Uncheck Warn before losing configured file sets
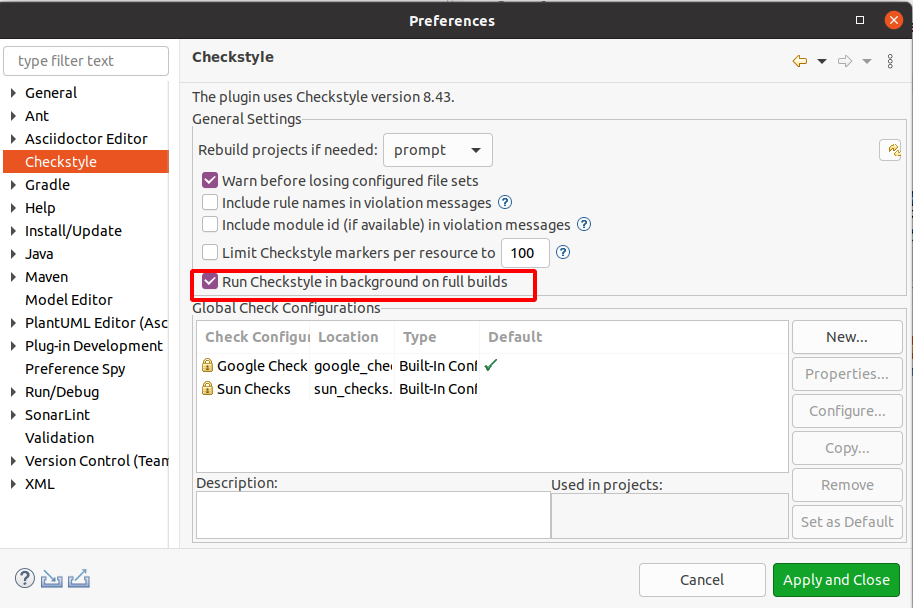 210,180
